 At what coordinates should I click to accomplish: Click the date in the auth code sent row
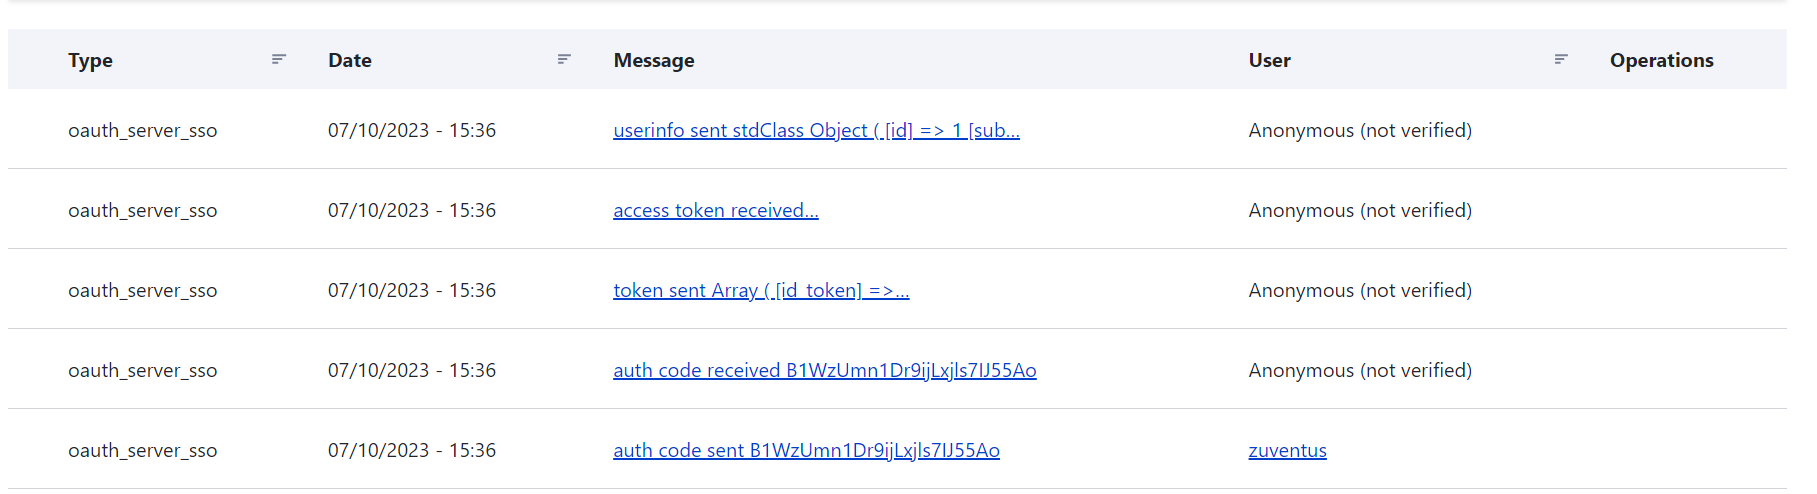[x=412, y=451]
